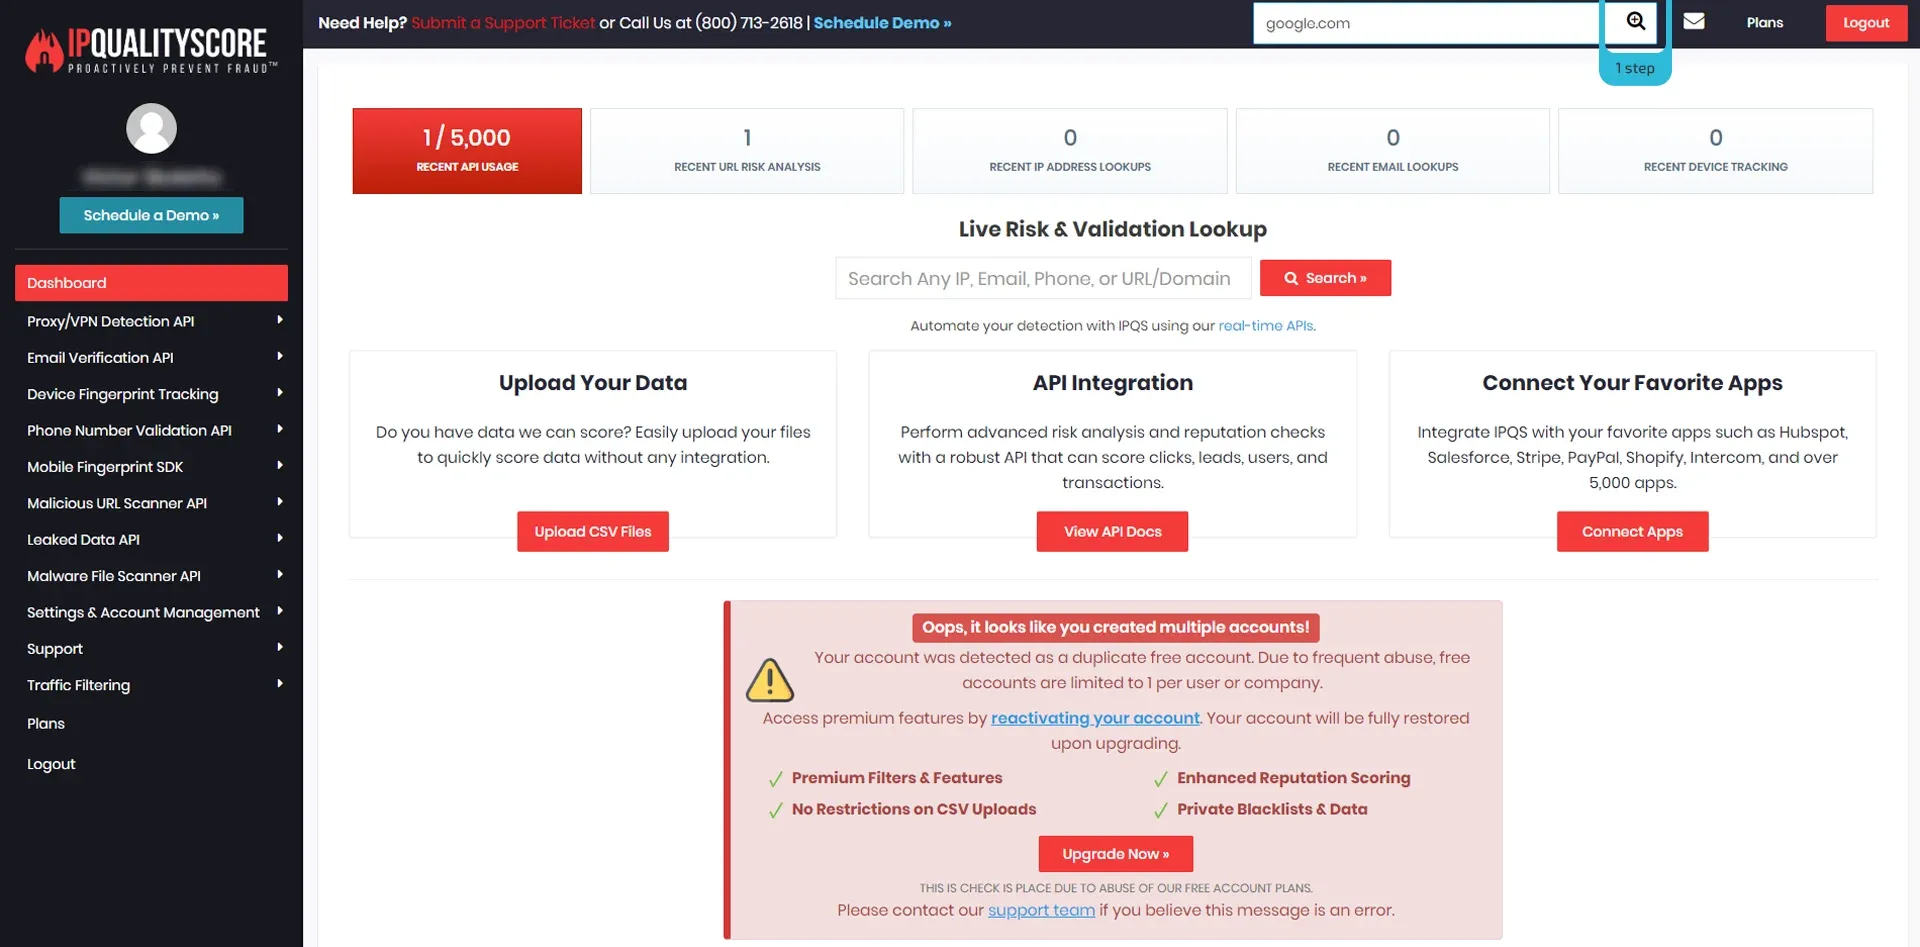Expand the Malicious URL Scanner API arrow
The image size is (1920, 947).
(279, 503)
